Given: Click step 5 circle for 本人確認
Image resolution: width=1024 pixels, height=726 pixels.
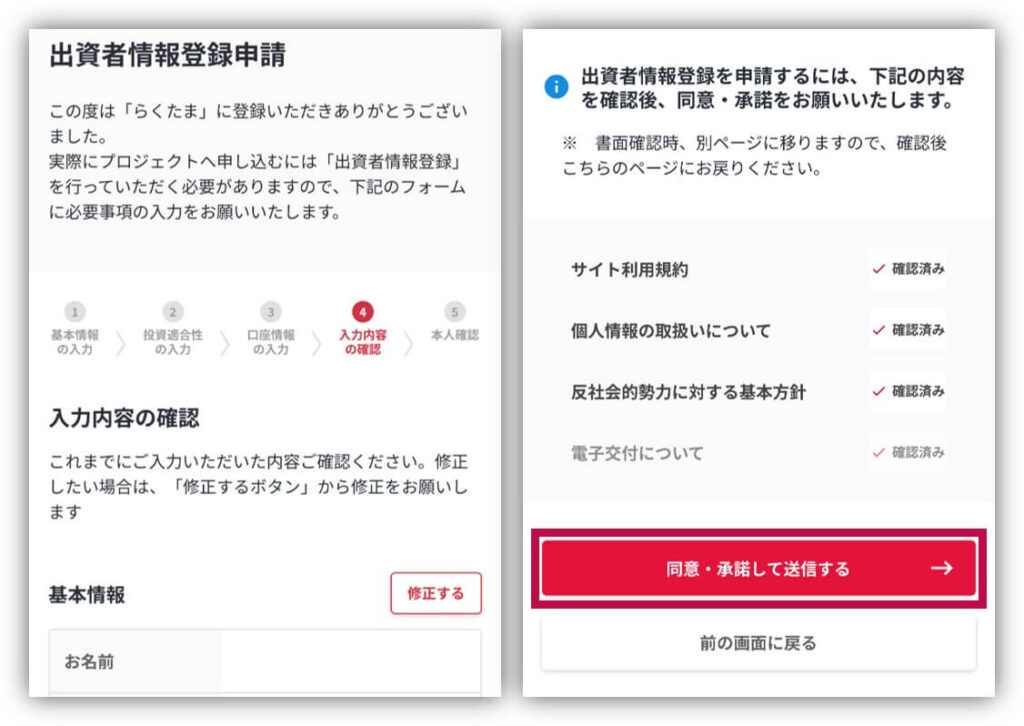Looking at the screenshot, I should [455, 312].
